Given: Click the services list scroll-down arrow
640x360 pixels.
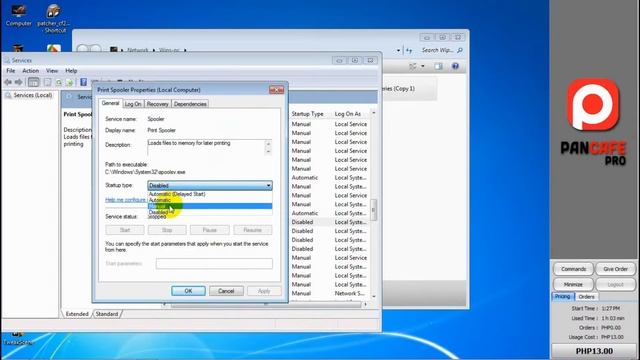Looking at the screenshot, I should [373, 296].
